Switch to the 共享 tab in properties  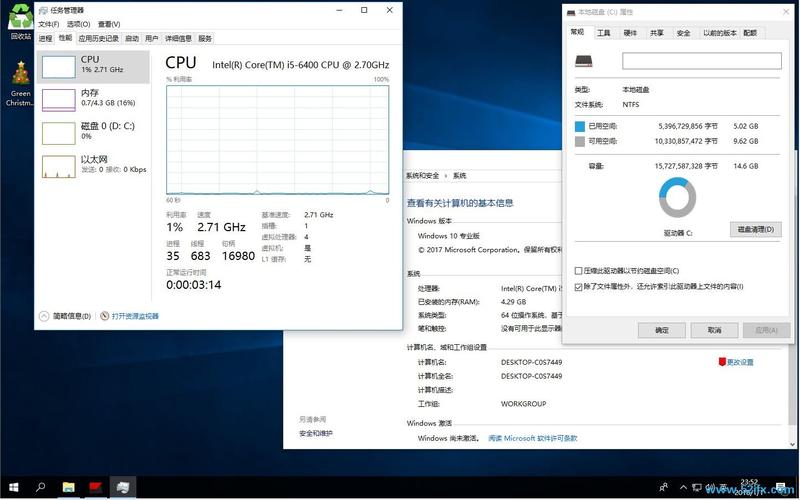657,33
